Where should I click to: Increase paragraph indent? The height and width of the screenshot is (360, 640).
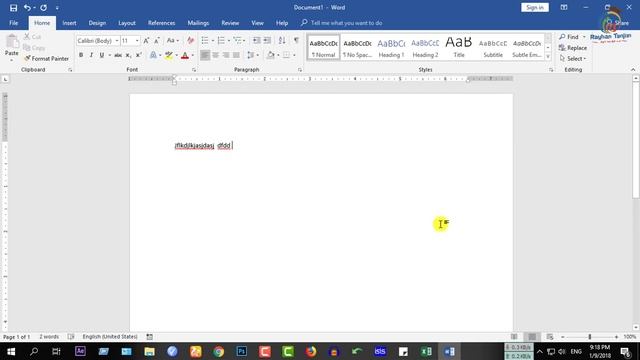click(x=267, y=40)
